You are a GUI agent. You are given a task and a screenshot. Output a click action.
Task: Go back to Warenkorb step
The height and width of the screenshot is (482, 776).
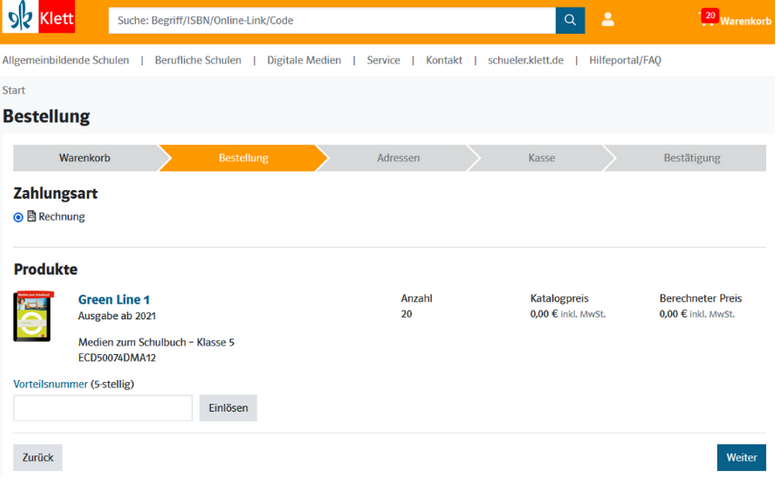84,158
